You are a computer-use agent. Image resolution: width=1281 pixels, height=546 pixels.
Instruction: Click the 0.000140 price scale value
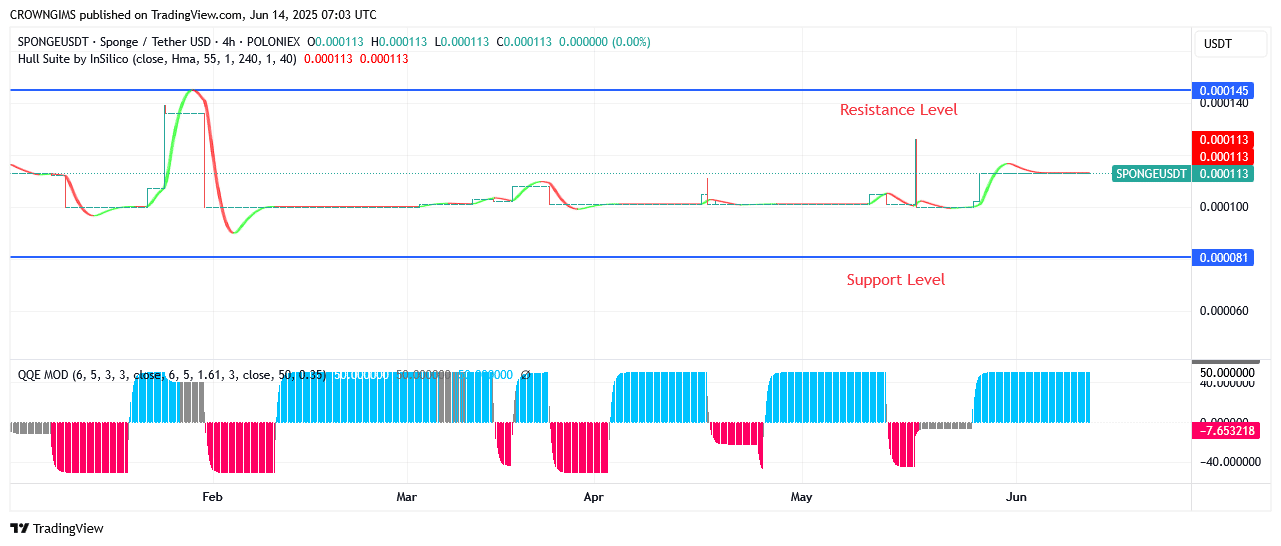1224,103
